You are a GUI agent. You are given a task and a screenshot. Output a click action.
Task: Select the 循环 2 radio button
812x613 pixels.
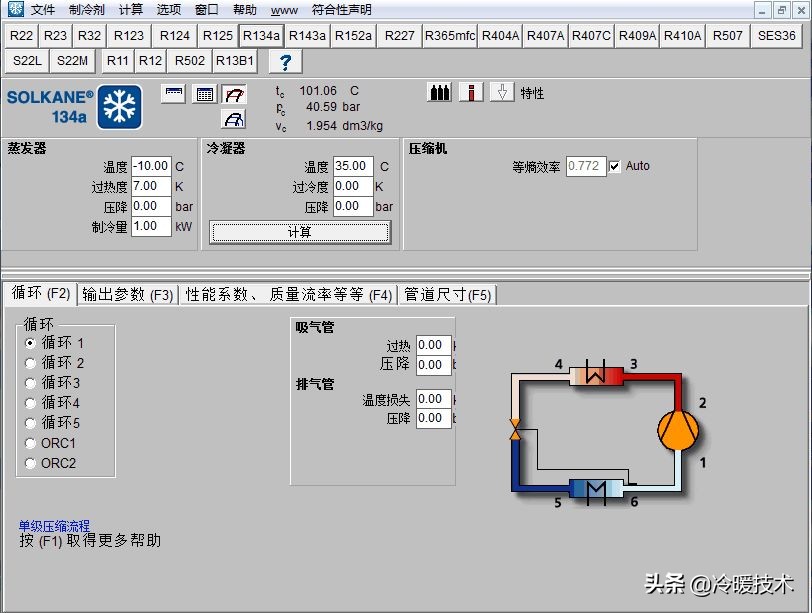click(31, 363)
